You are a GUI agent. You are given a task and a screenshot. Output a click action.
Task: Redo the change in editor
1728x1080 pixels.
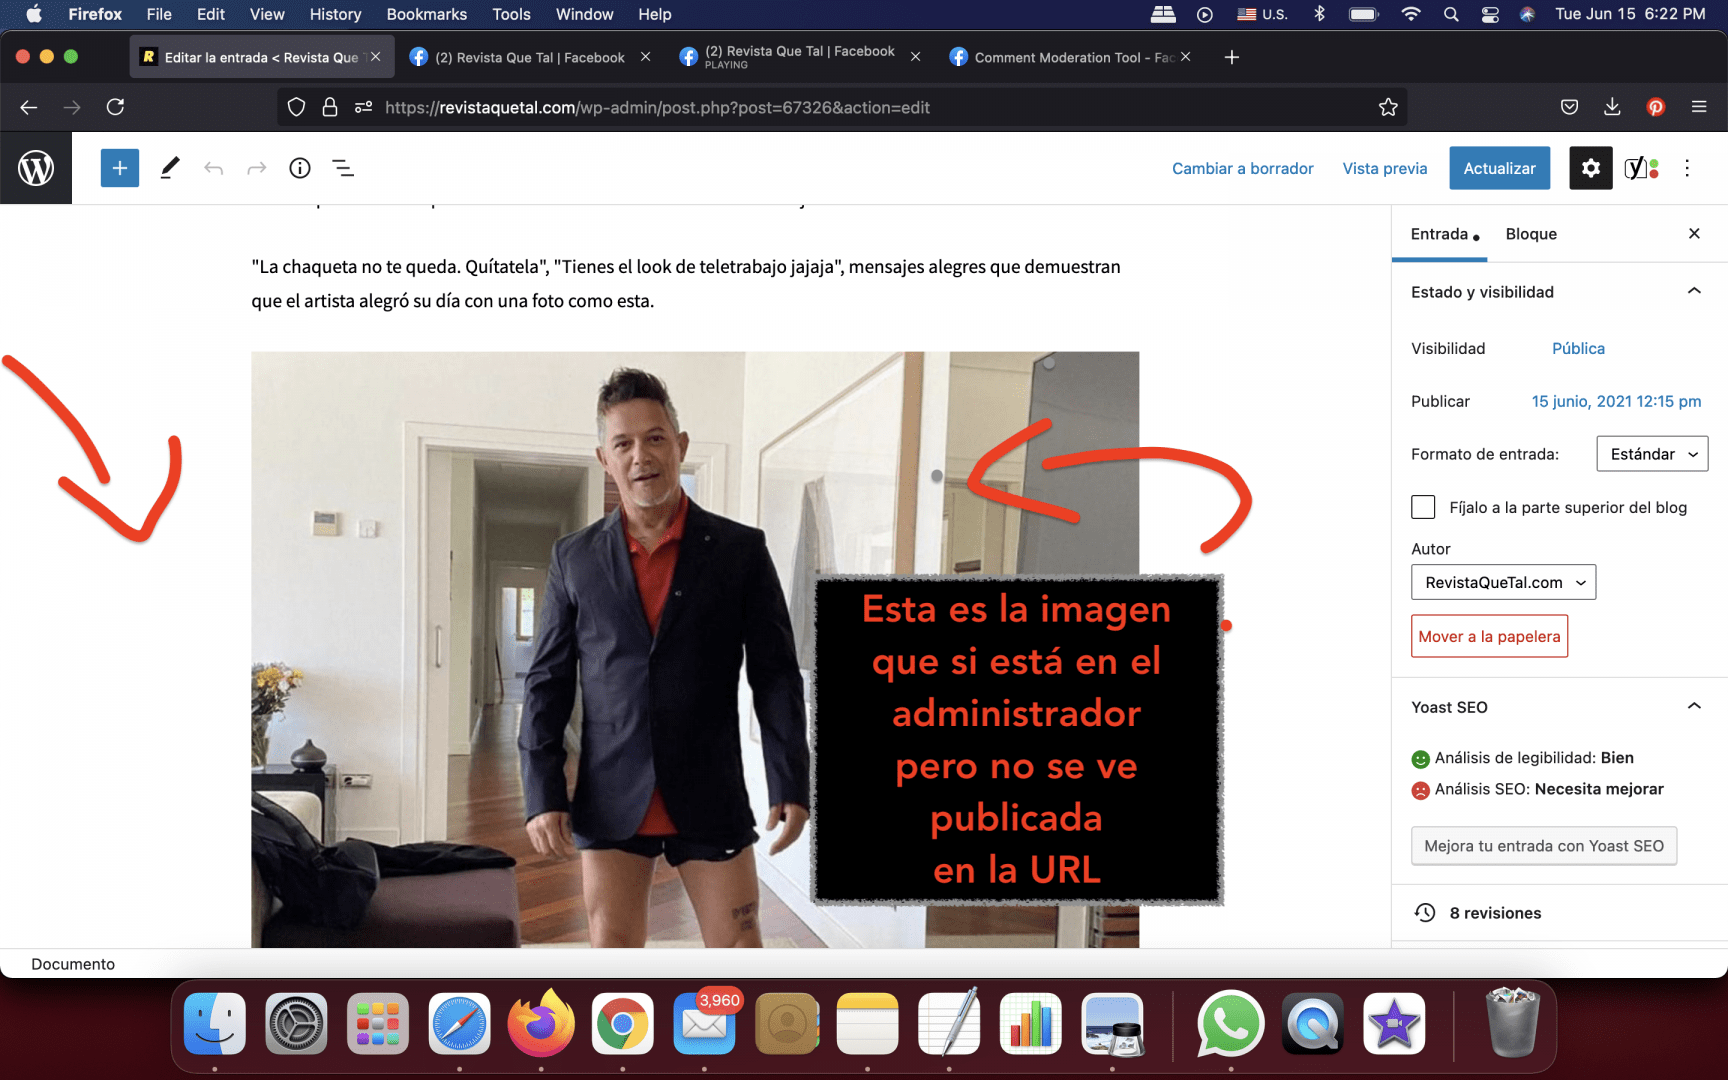pyautogui.click(x=257, y=168)
